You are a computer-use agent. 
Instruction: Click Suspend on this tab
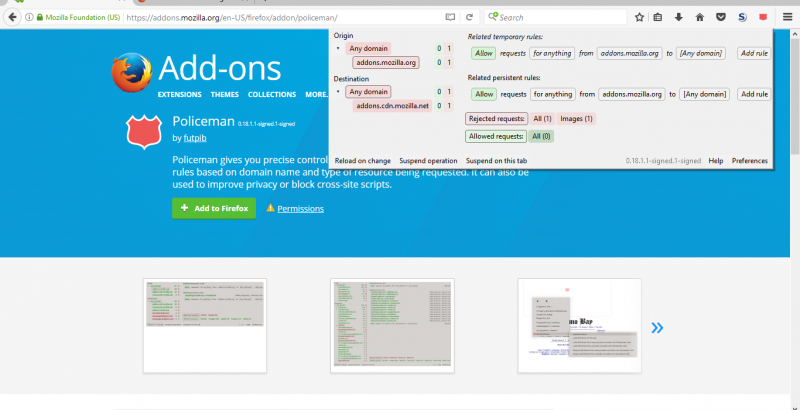(x=496, y=161)
